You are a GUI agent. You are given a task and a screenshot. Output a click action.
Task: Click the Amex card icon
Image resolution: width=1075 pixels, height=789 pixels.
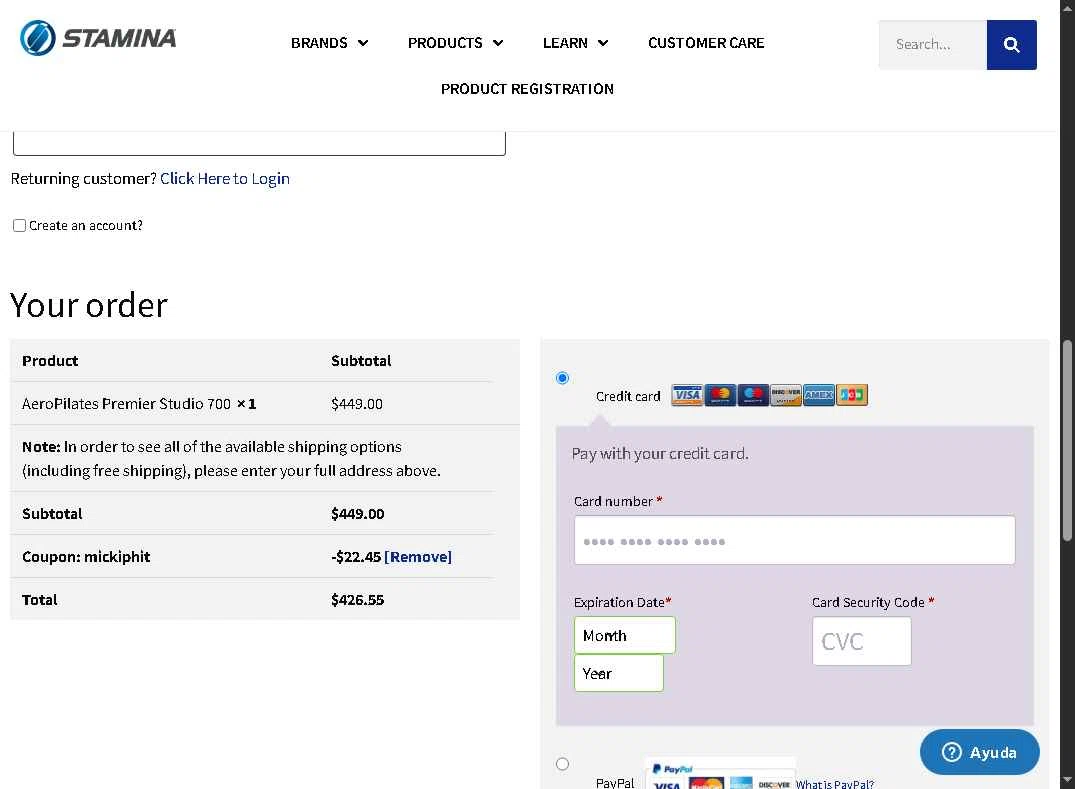point(819,395)
